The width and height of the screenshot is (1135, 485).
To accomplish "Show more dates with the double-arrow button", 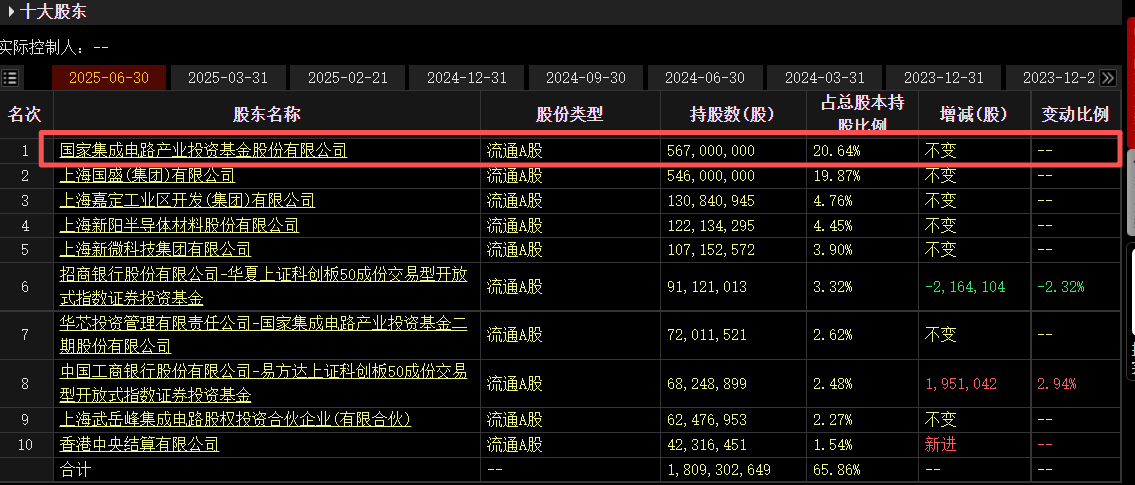I will (1107, 77).
